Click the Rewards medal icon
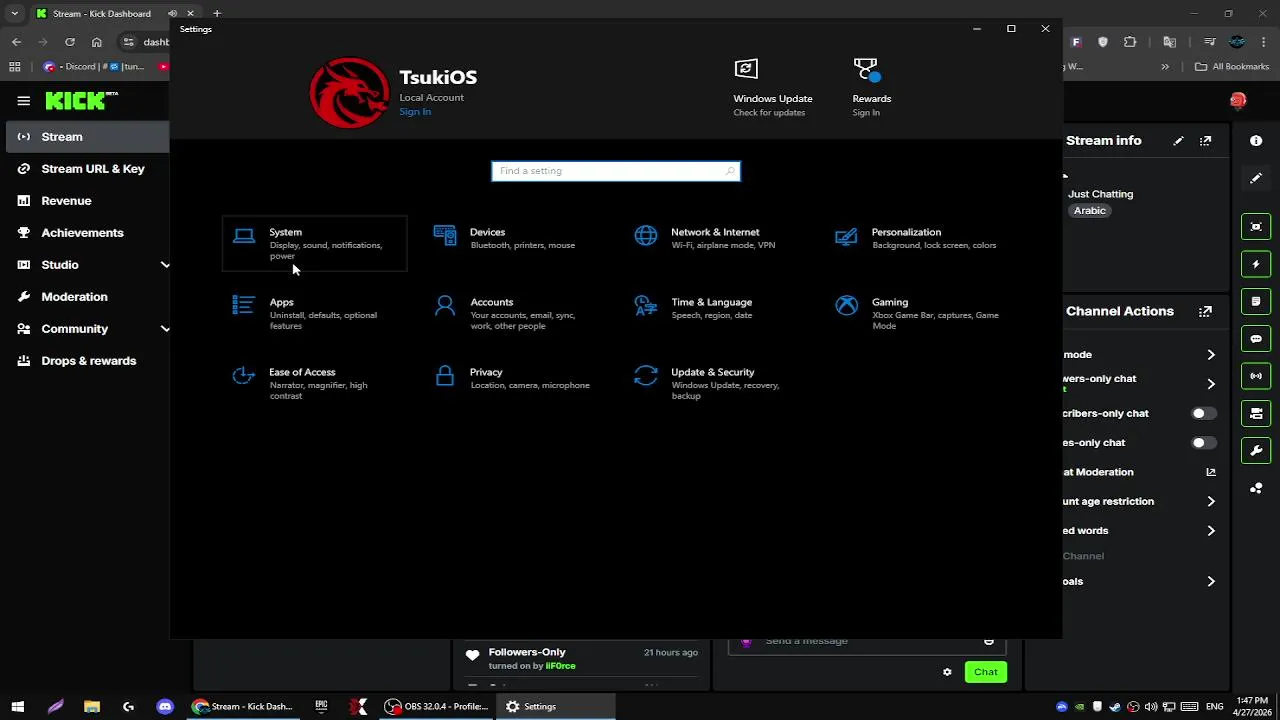 866,70
